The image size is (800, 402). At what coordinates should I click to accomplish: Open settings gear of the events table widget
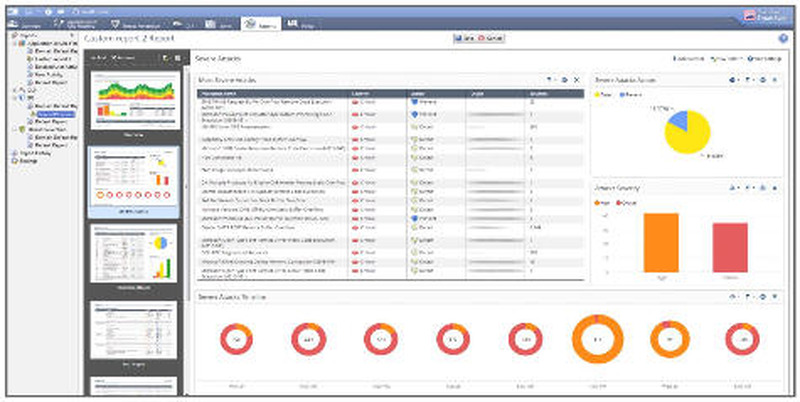565,79
